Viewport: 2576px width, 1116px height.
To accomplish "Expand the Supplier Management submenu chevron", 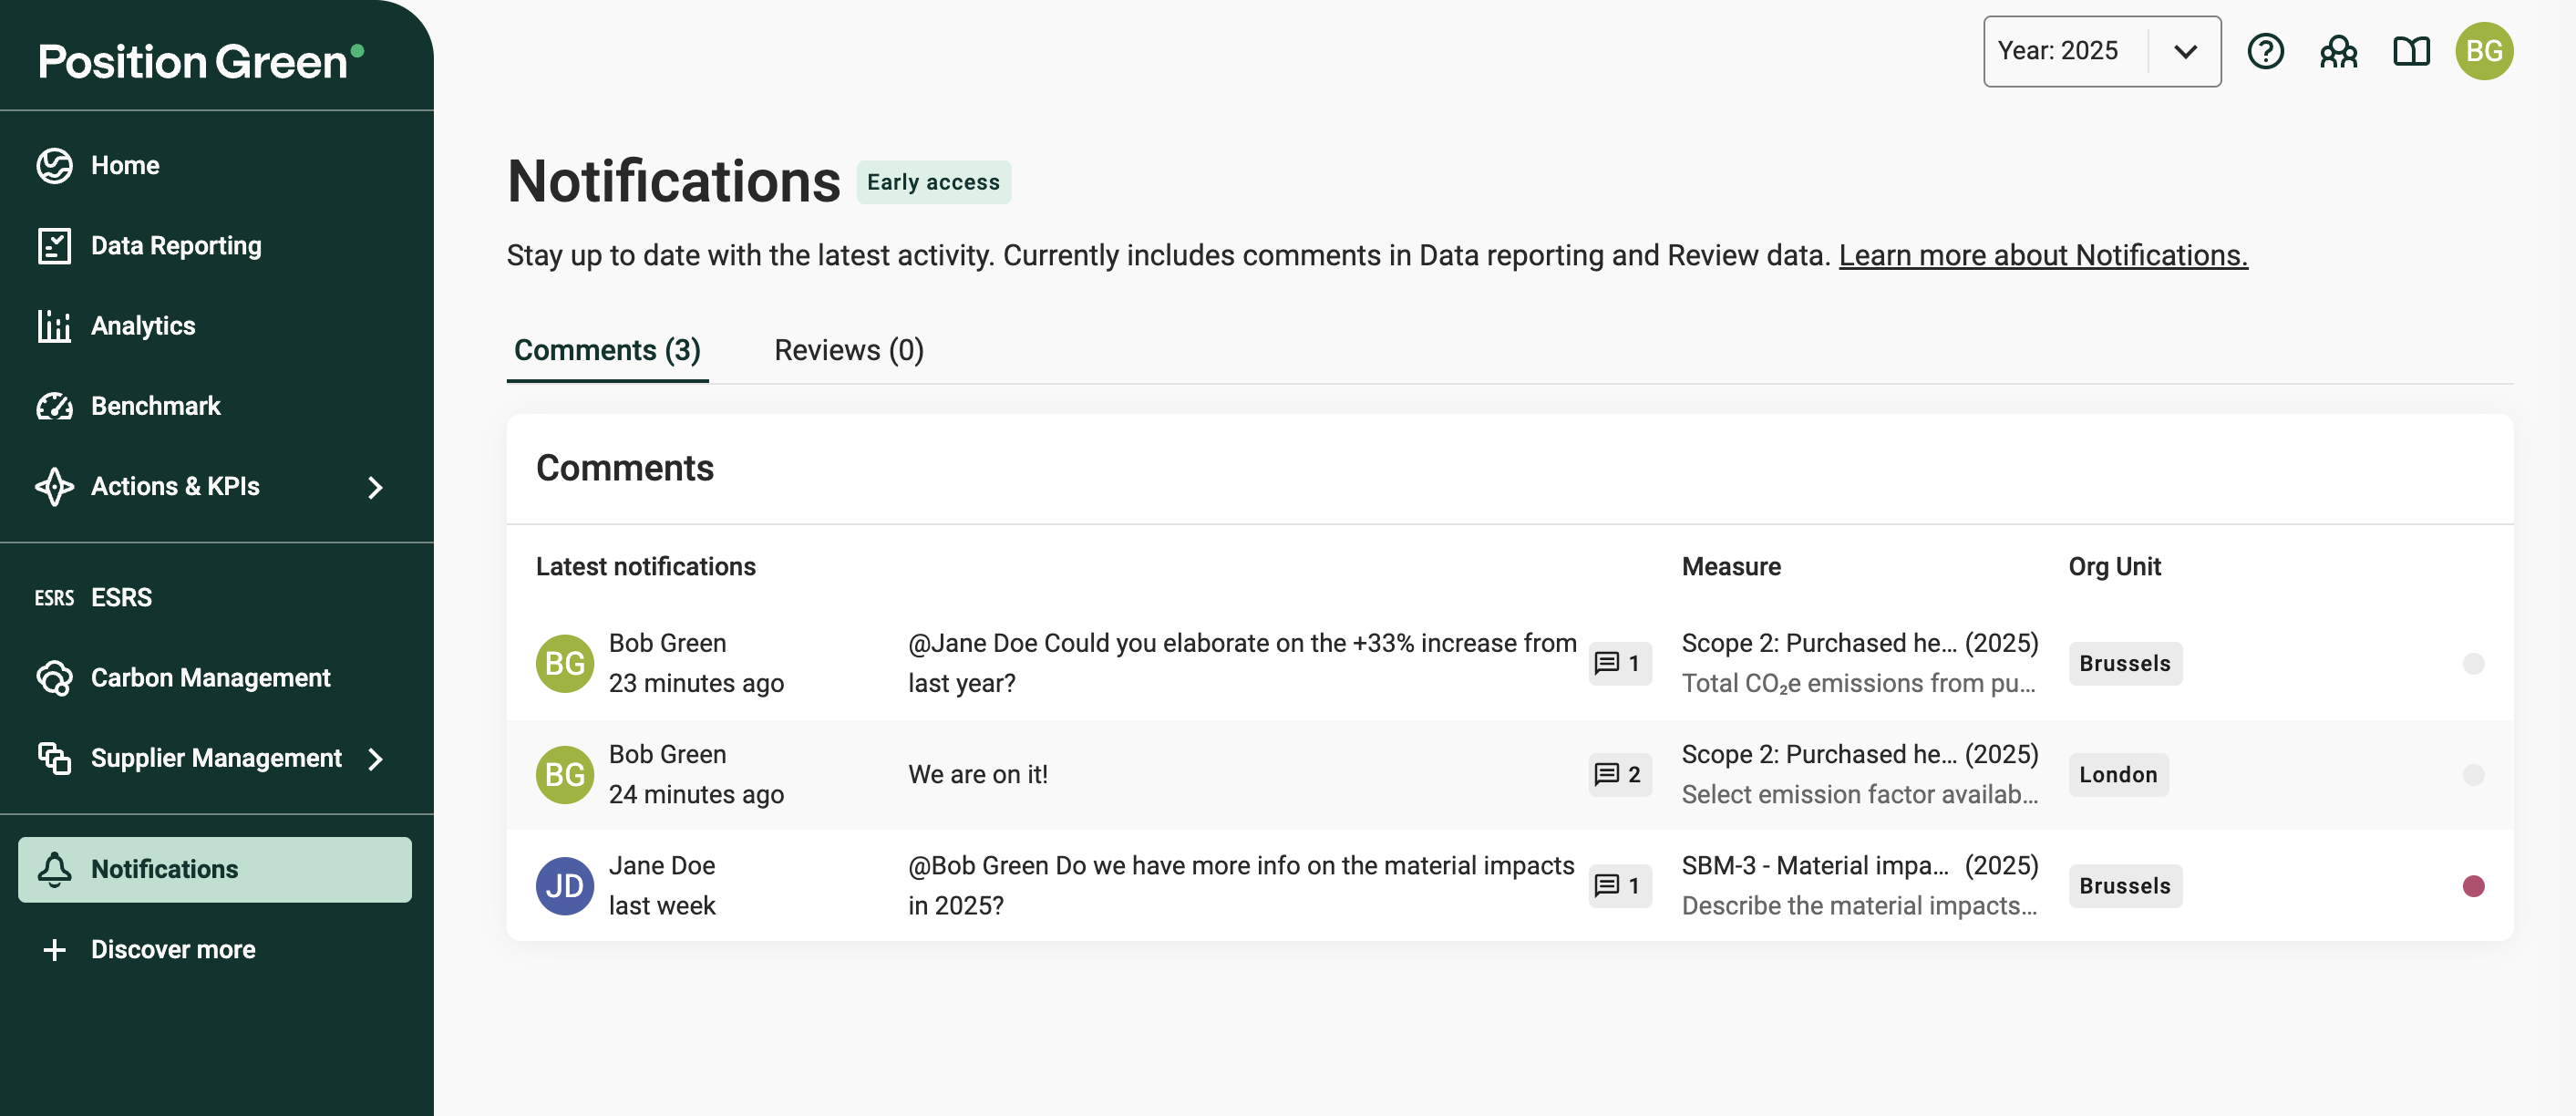I will coord(375,758).
